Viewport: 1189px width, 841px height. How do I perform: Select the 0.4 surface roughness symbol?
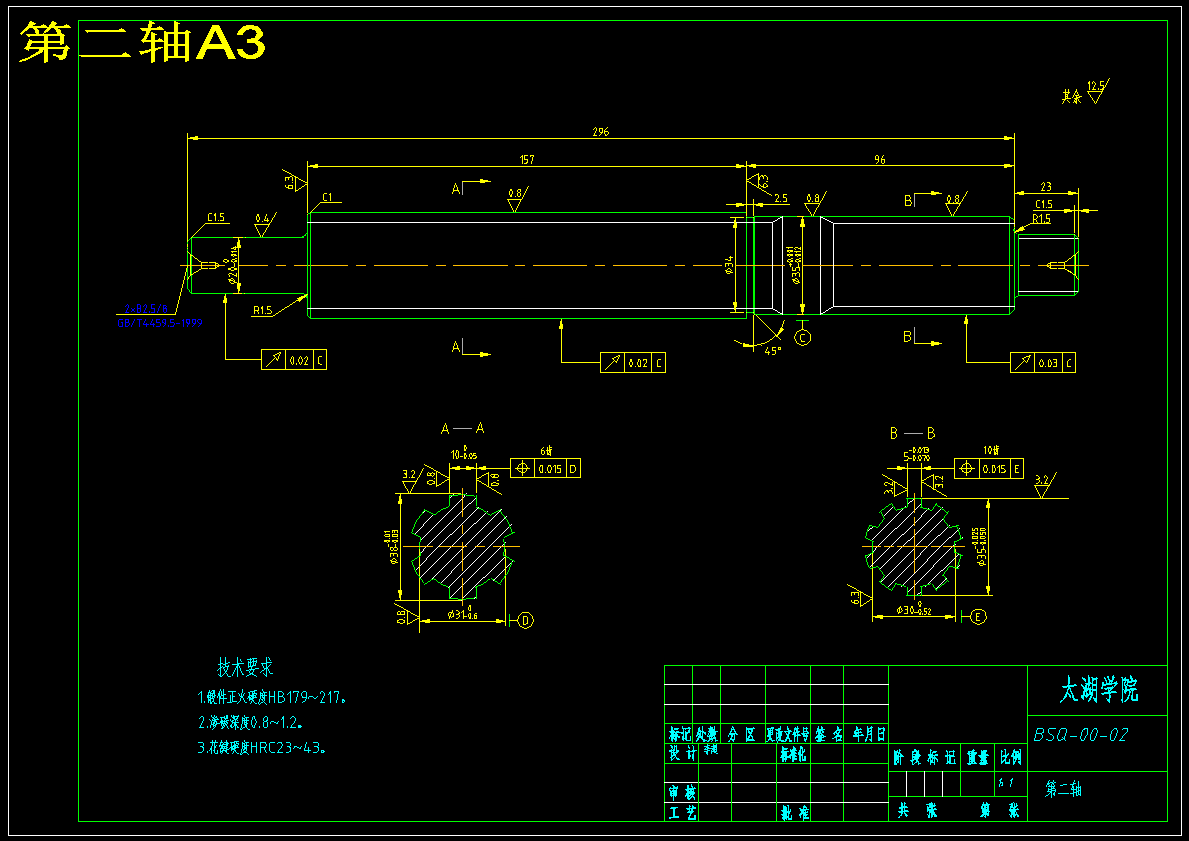pos(264,224)
